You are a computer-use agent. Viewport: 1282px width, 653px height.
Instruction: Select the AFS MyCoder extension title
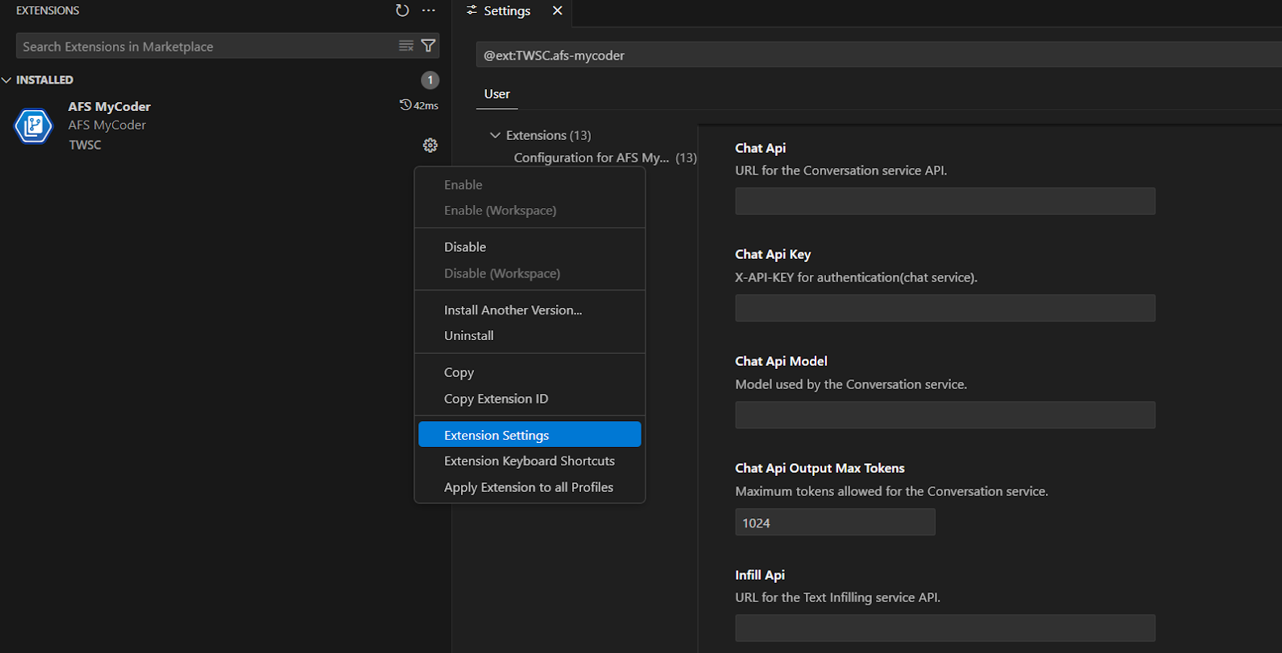(109, 106)
